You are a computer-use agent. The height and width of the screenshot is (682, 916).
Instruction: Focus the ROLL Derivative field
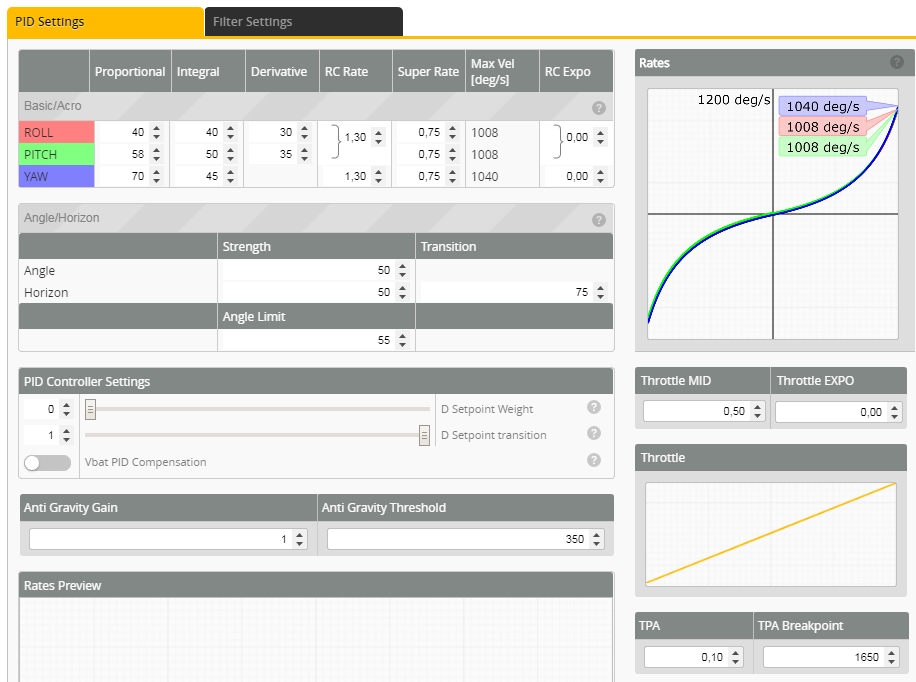click(x=280, y=133)
